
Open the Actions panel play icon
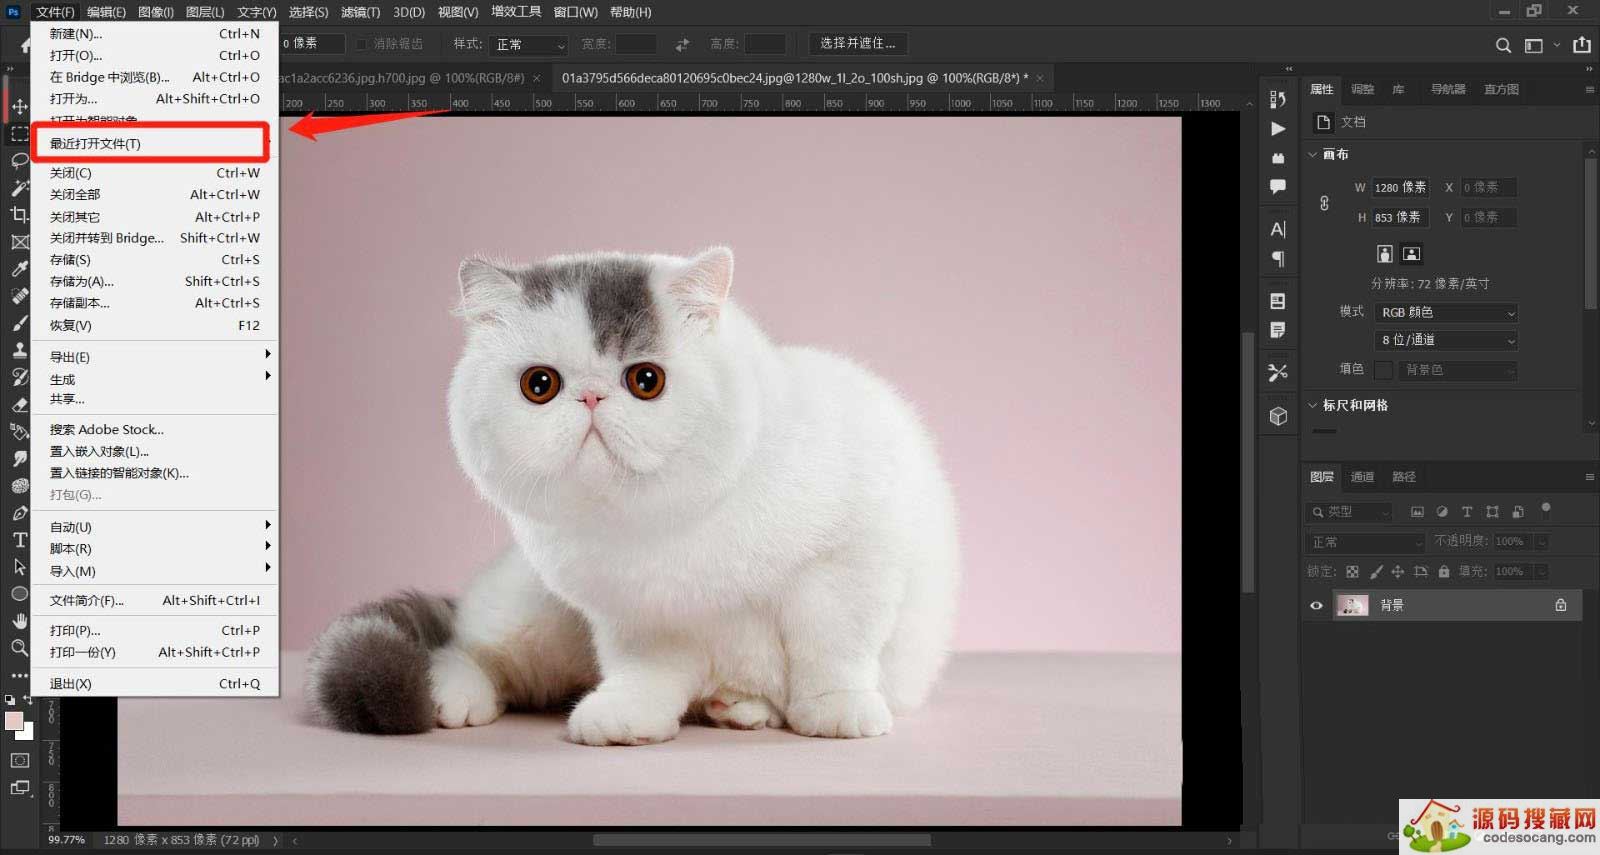coord(1278,128)
